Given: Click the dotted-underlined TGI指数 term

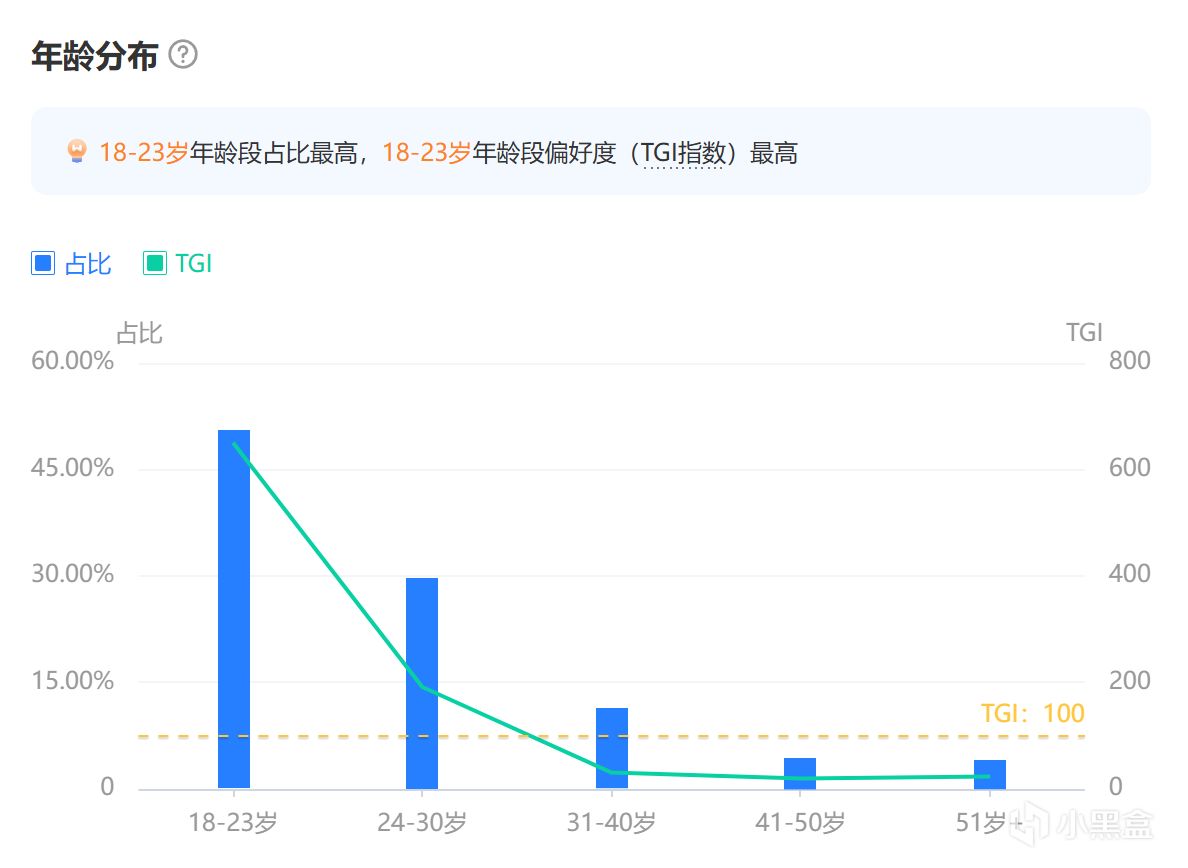Looking at the screenshot, I should 682,154.
